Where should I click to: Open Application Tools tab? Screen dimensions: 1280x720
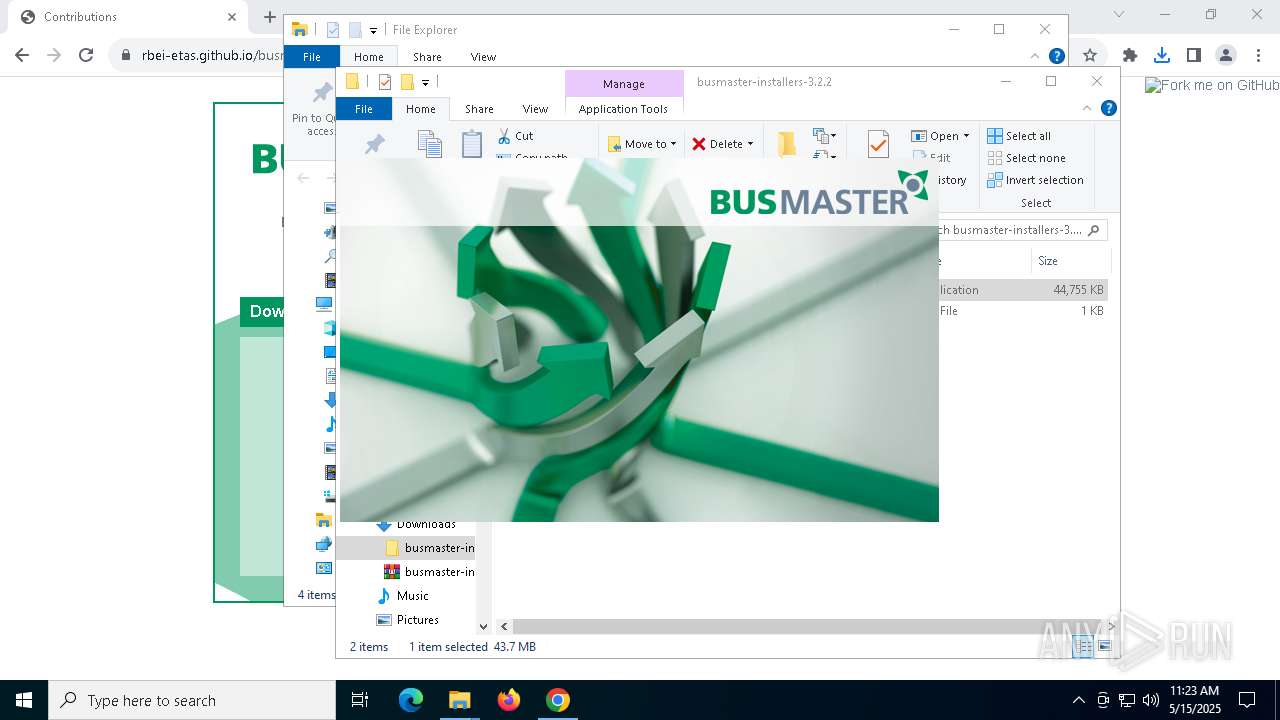[x=623, y=109]
